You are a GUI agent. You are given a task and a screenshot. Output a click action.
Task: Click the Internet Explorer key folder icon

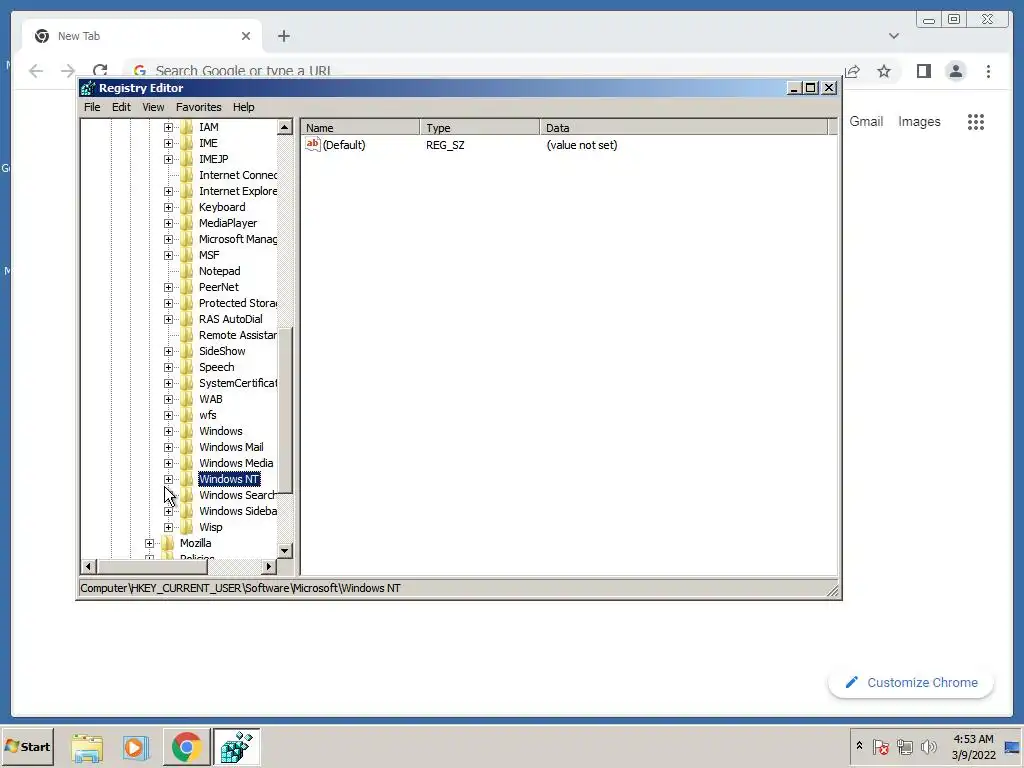(x=187, y=191)
